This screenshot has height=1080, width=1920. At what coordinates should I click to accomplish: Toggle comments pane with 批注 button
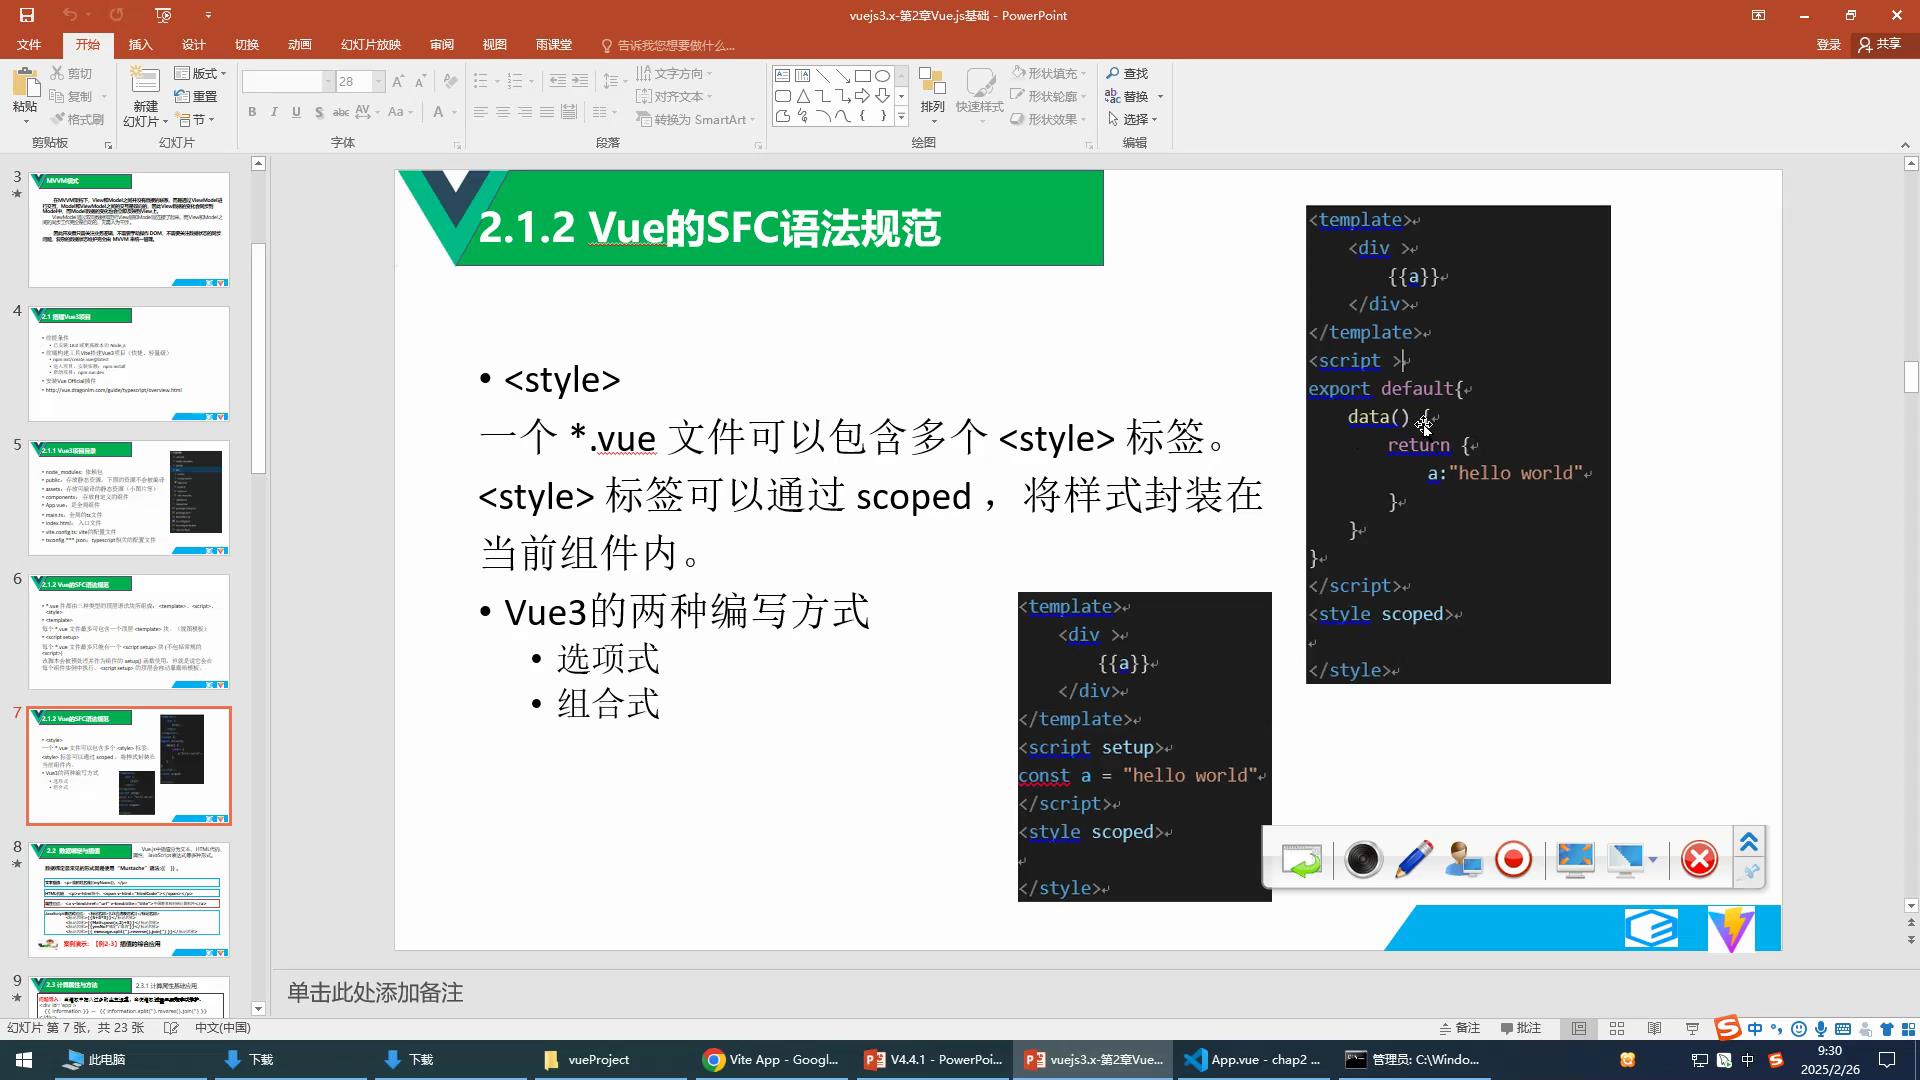[x=1521, y=1028]
